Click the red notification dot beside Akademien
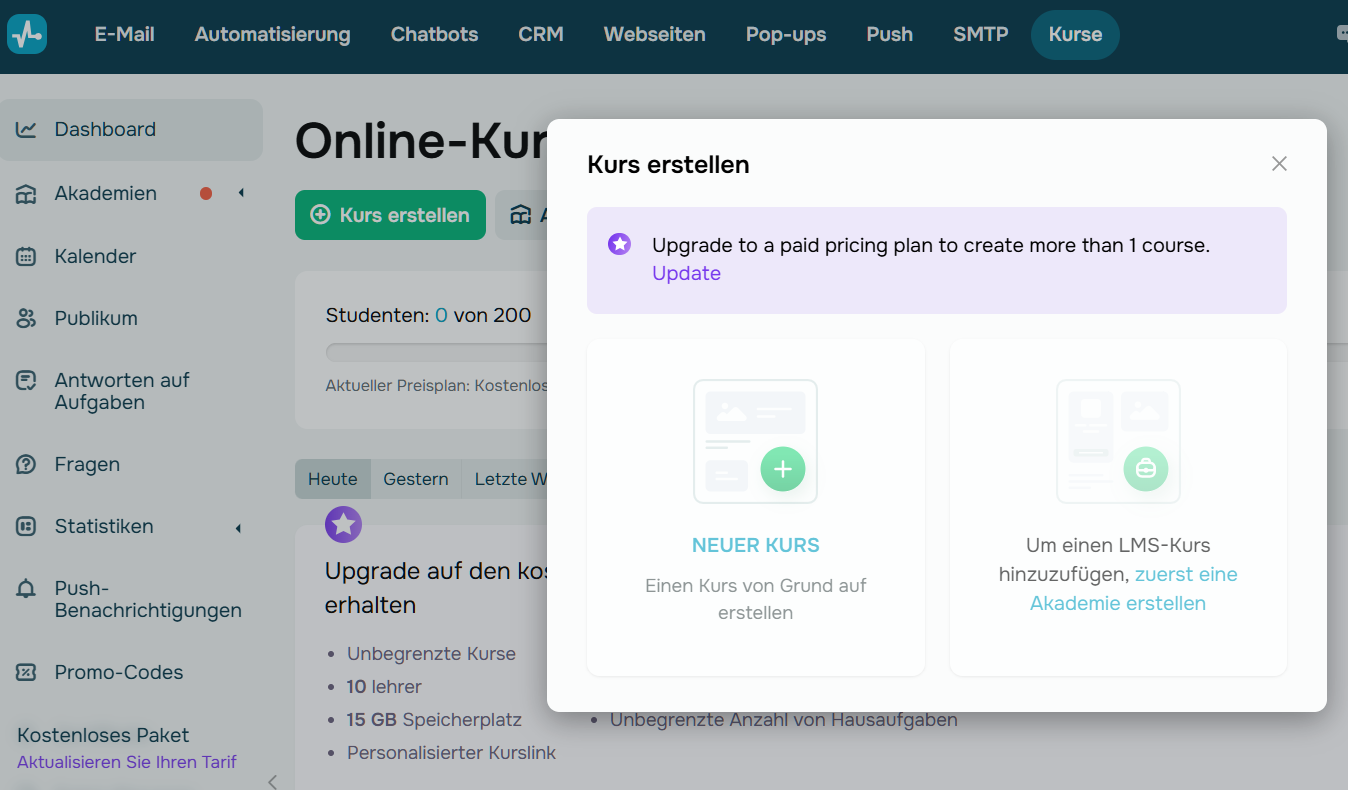This screenshot has height=790, width=1348. click(x=206, y=193)
